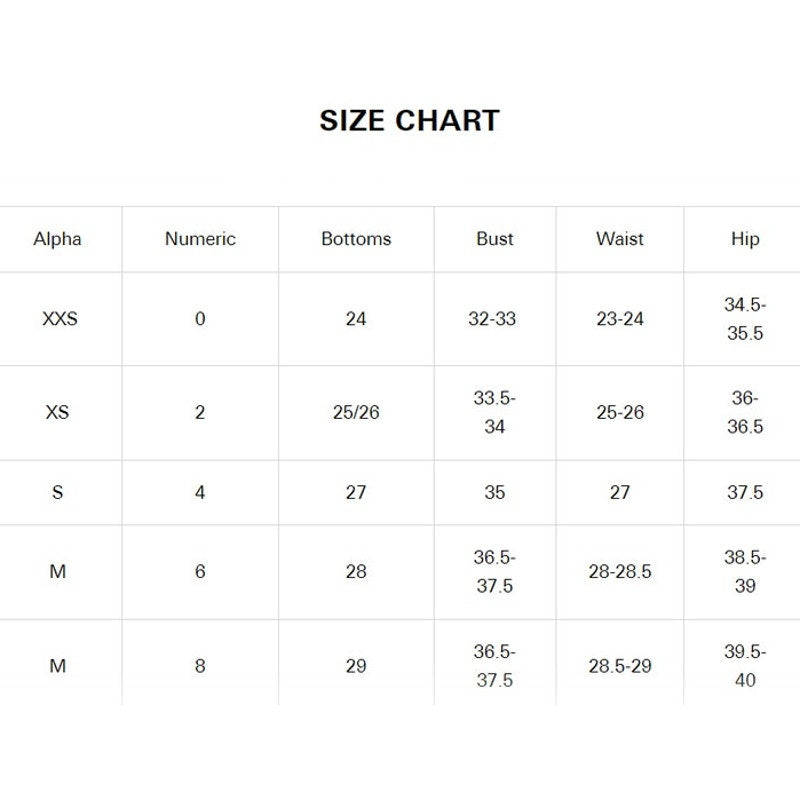Viewport: 800px width, 800px height.
Task: Select the 28-28.5 waist measurement
Action: click(620, 572)
